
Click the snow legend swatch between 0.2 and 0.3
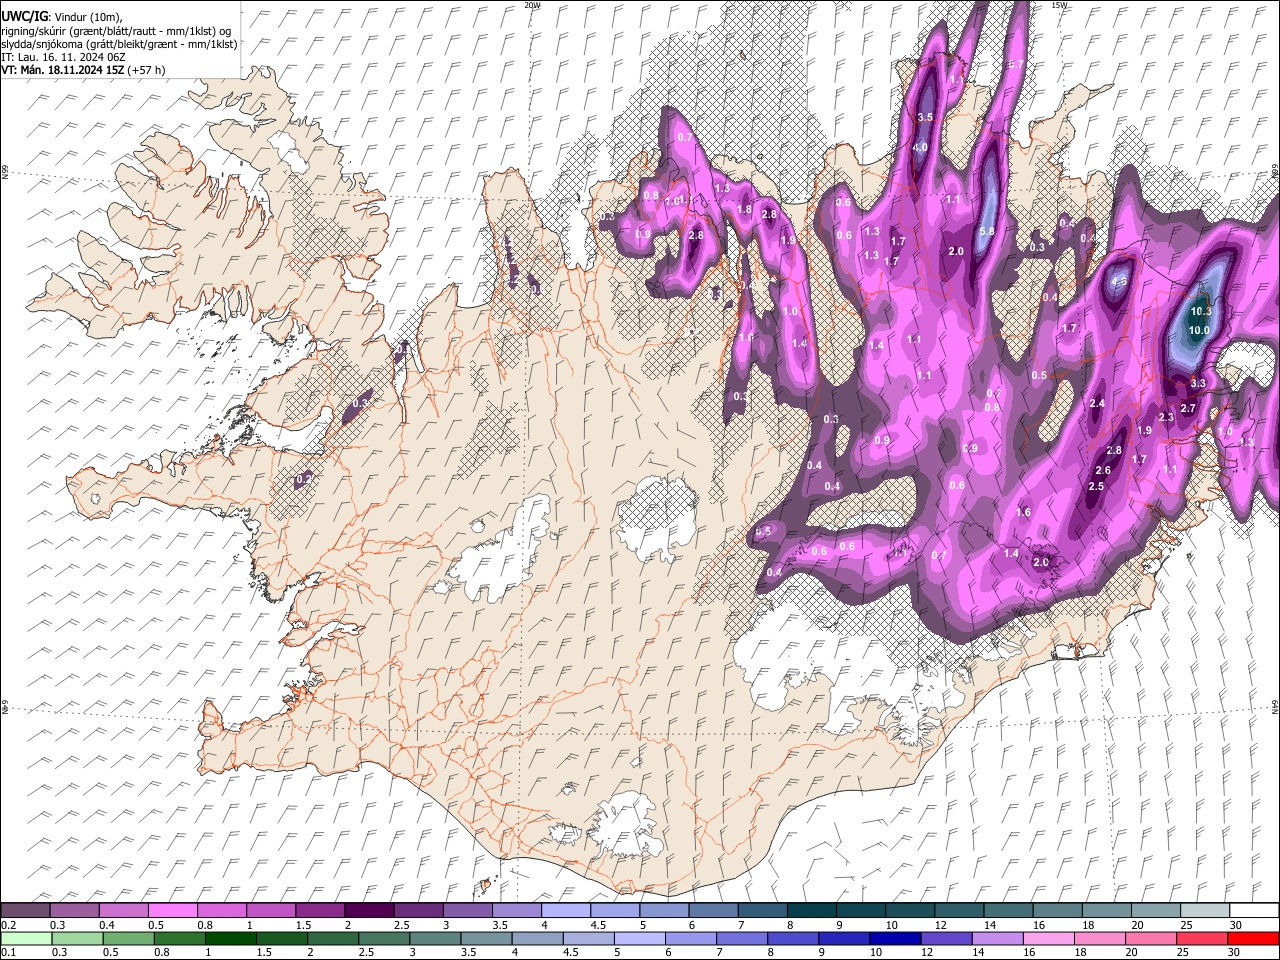26,910
